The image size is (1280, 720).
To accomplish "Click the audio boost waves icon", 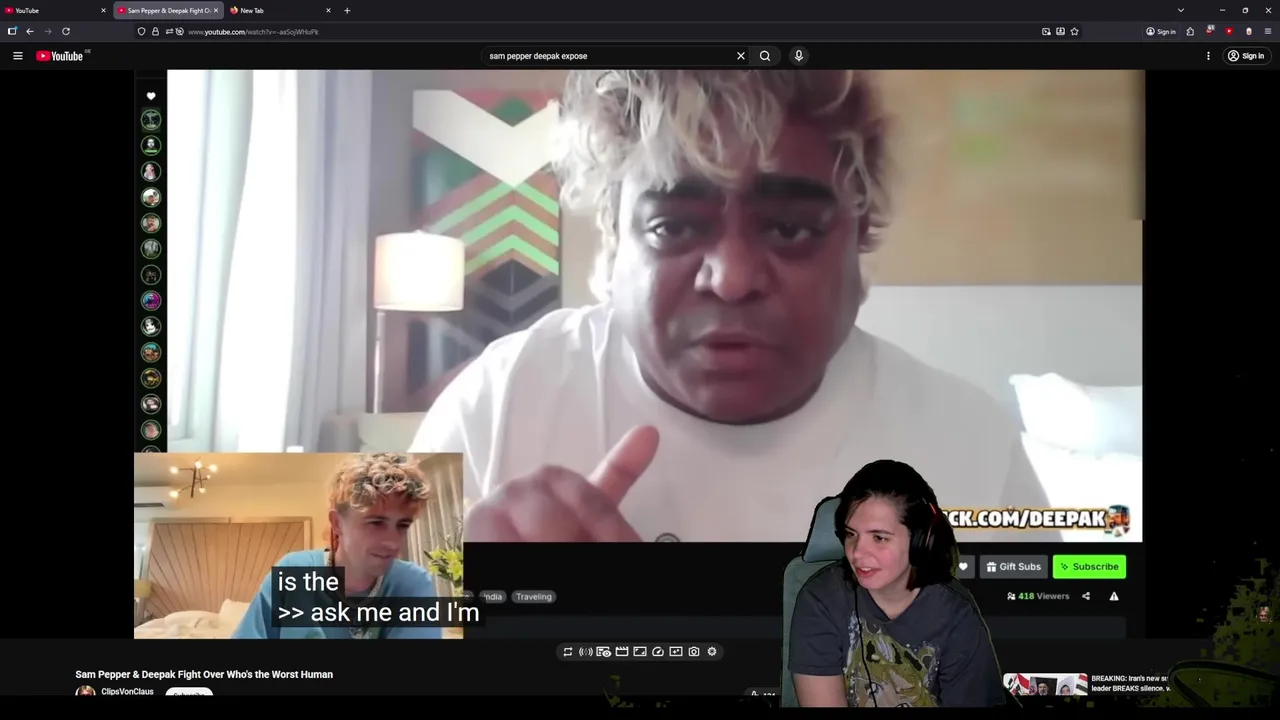I will pyautogui.click(x=586, y=652).
